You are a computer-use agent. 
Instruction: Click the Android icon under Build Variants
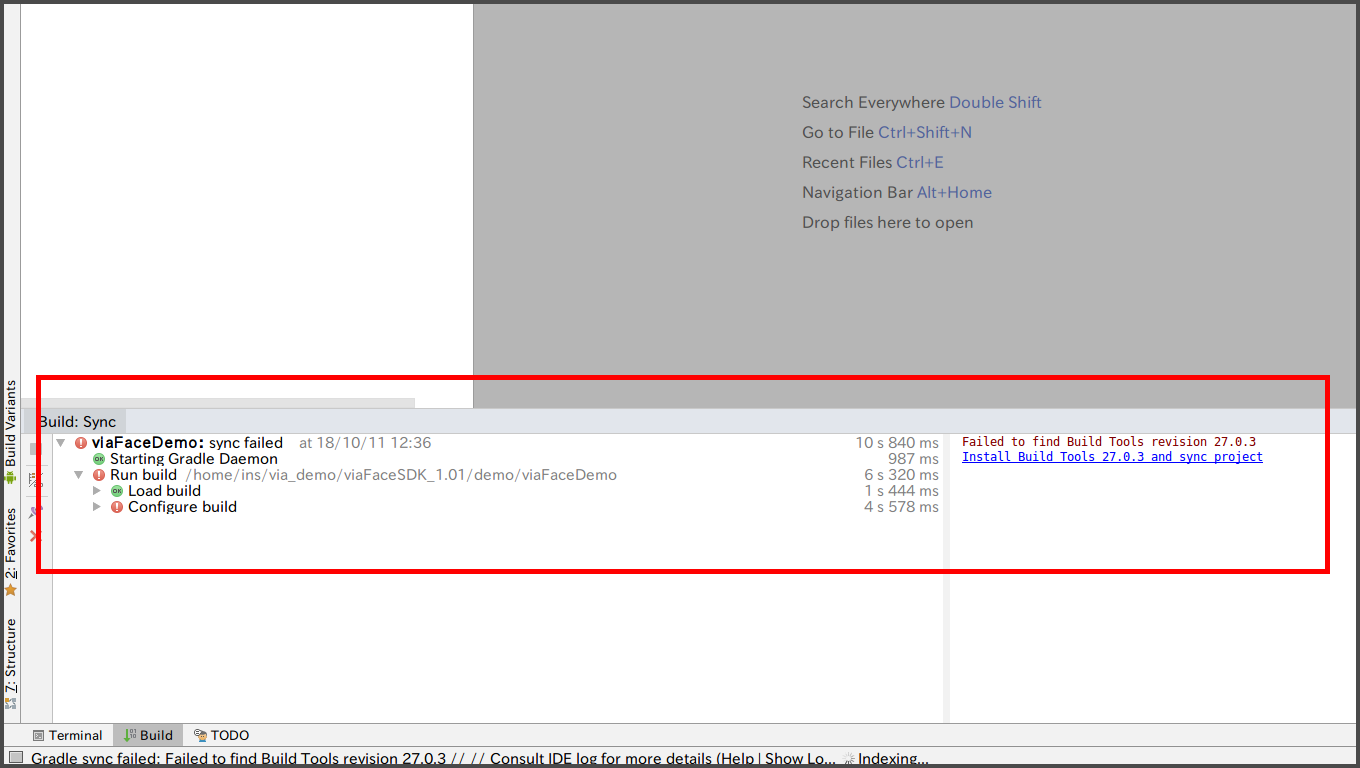11,478
